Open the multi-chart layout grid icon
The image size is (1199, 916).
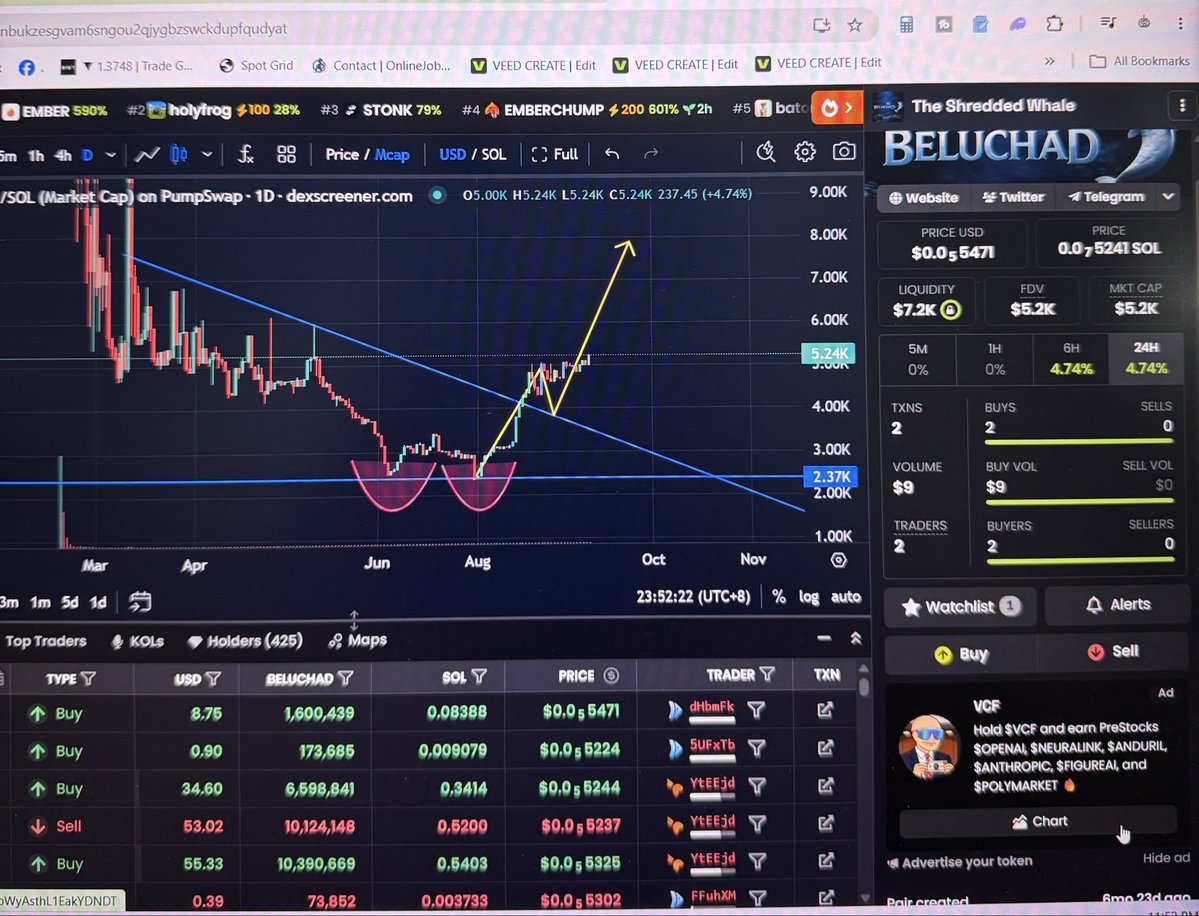tap(286, 154)
